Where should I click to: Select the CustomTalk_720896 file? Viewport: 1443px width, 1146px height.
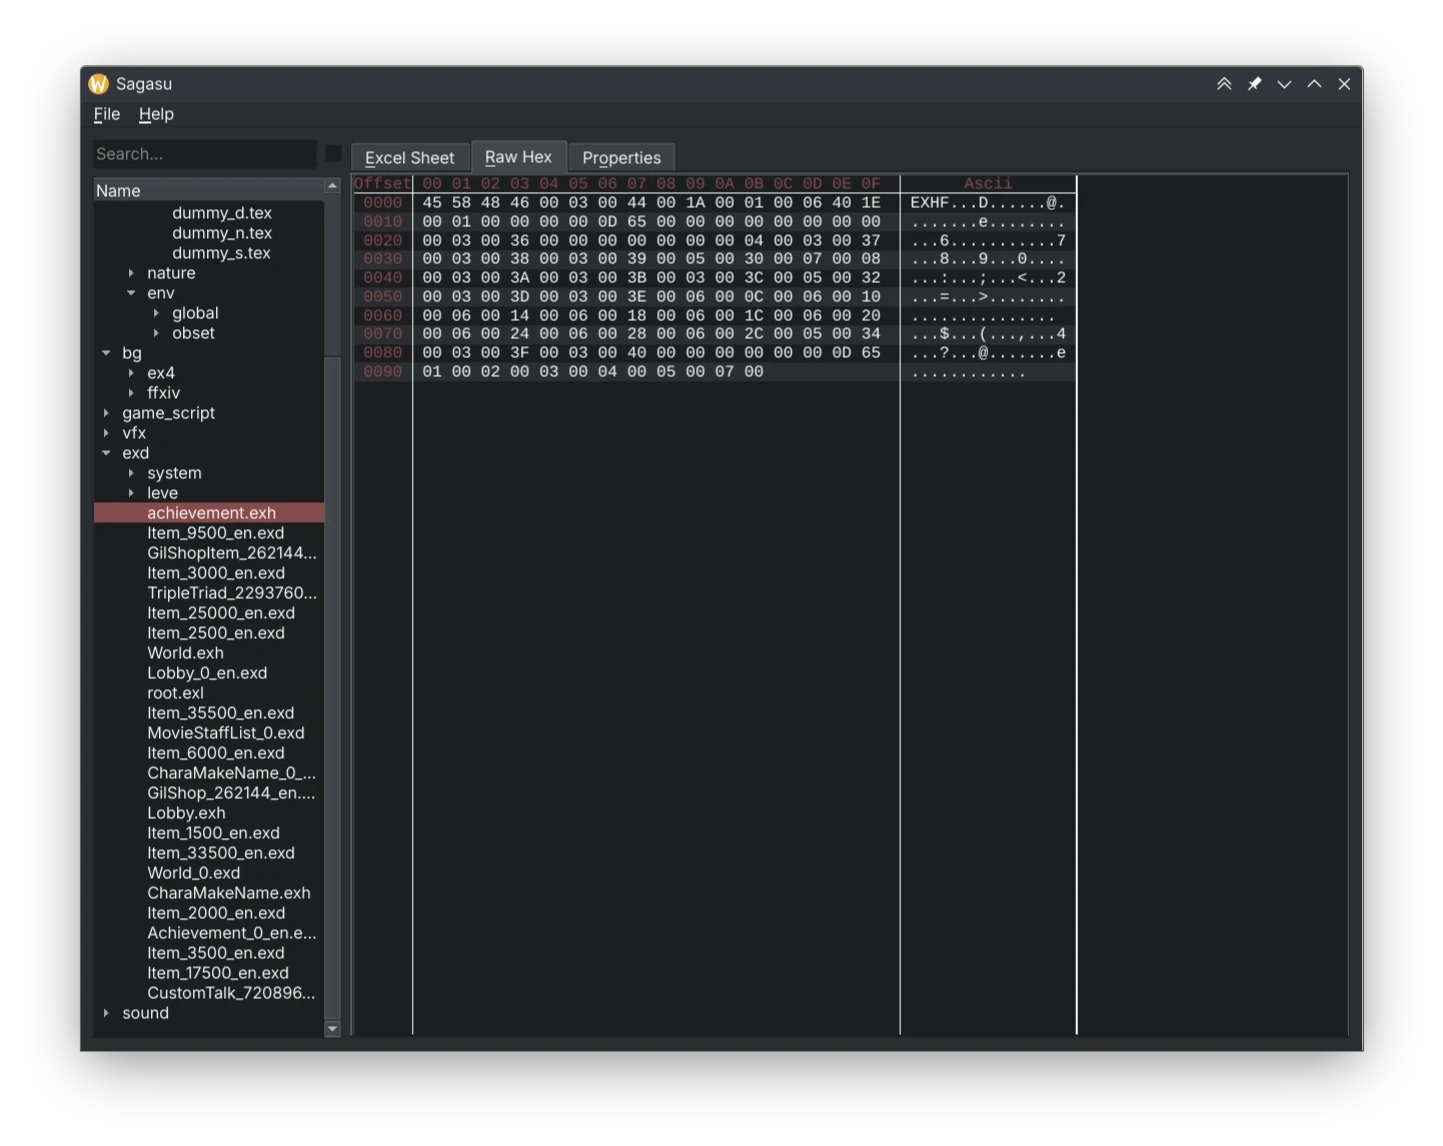[231, 993]
